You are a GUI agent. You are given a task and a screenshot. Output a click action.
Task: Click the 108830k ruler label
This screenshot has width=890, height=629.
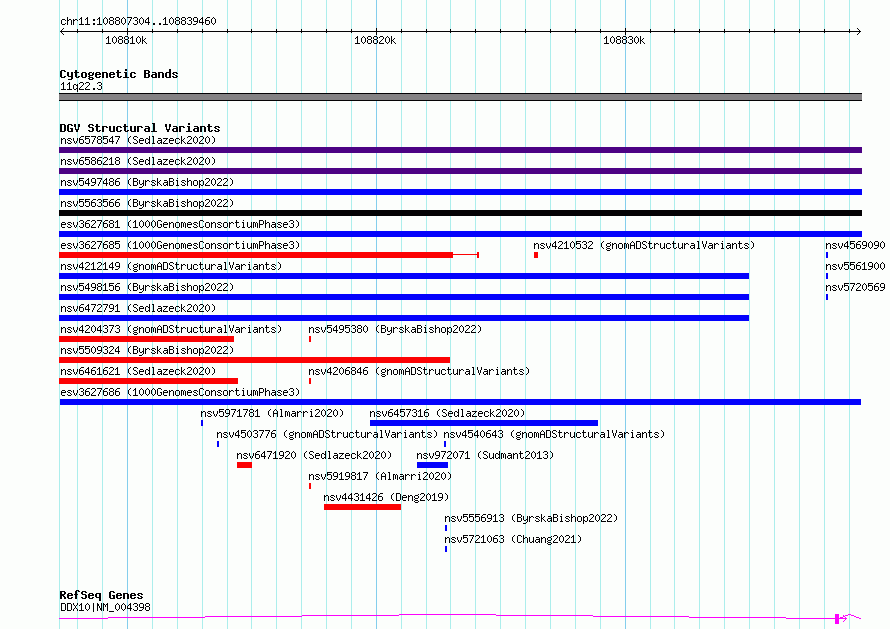click(624, 40)
